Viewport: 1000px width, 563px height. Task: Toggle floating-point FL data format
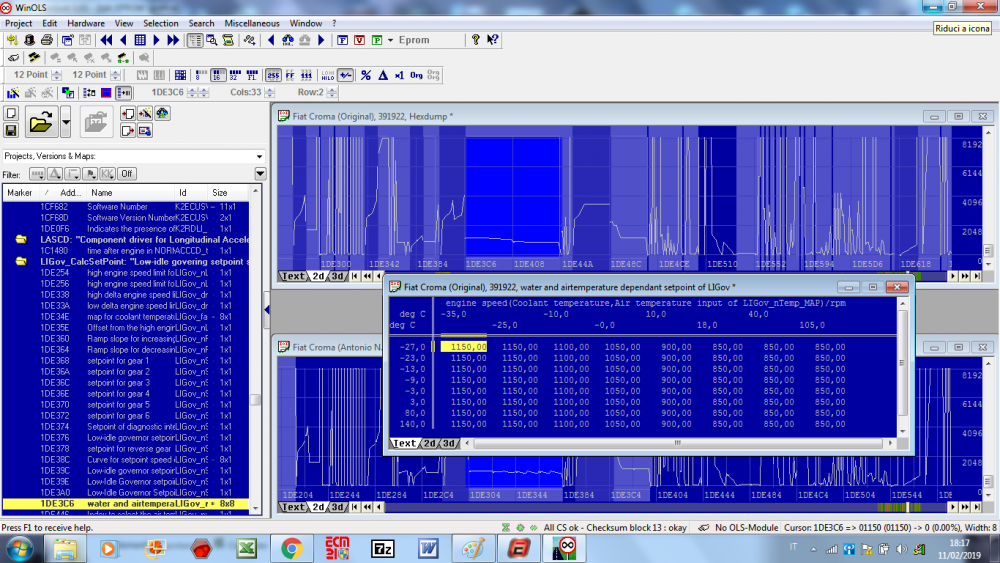[x=252, y=75]
